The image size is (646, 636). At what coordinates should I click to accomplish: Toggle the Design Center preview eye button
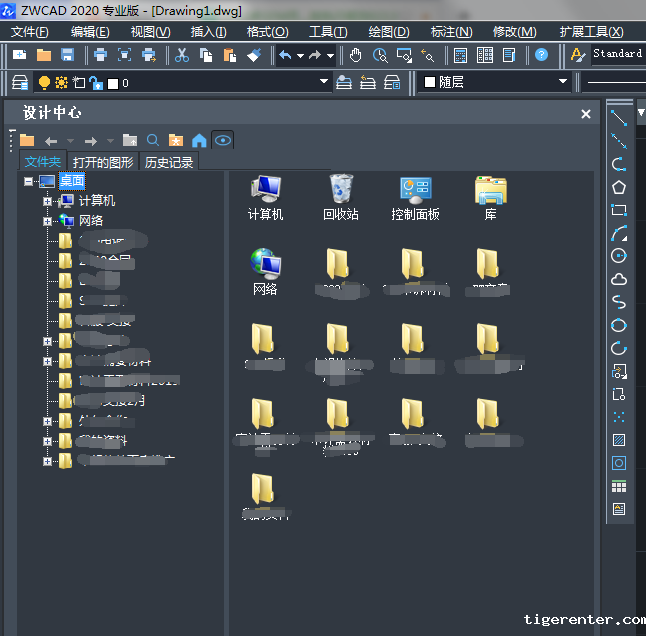point(223,140)
